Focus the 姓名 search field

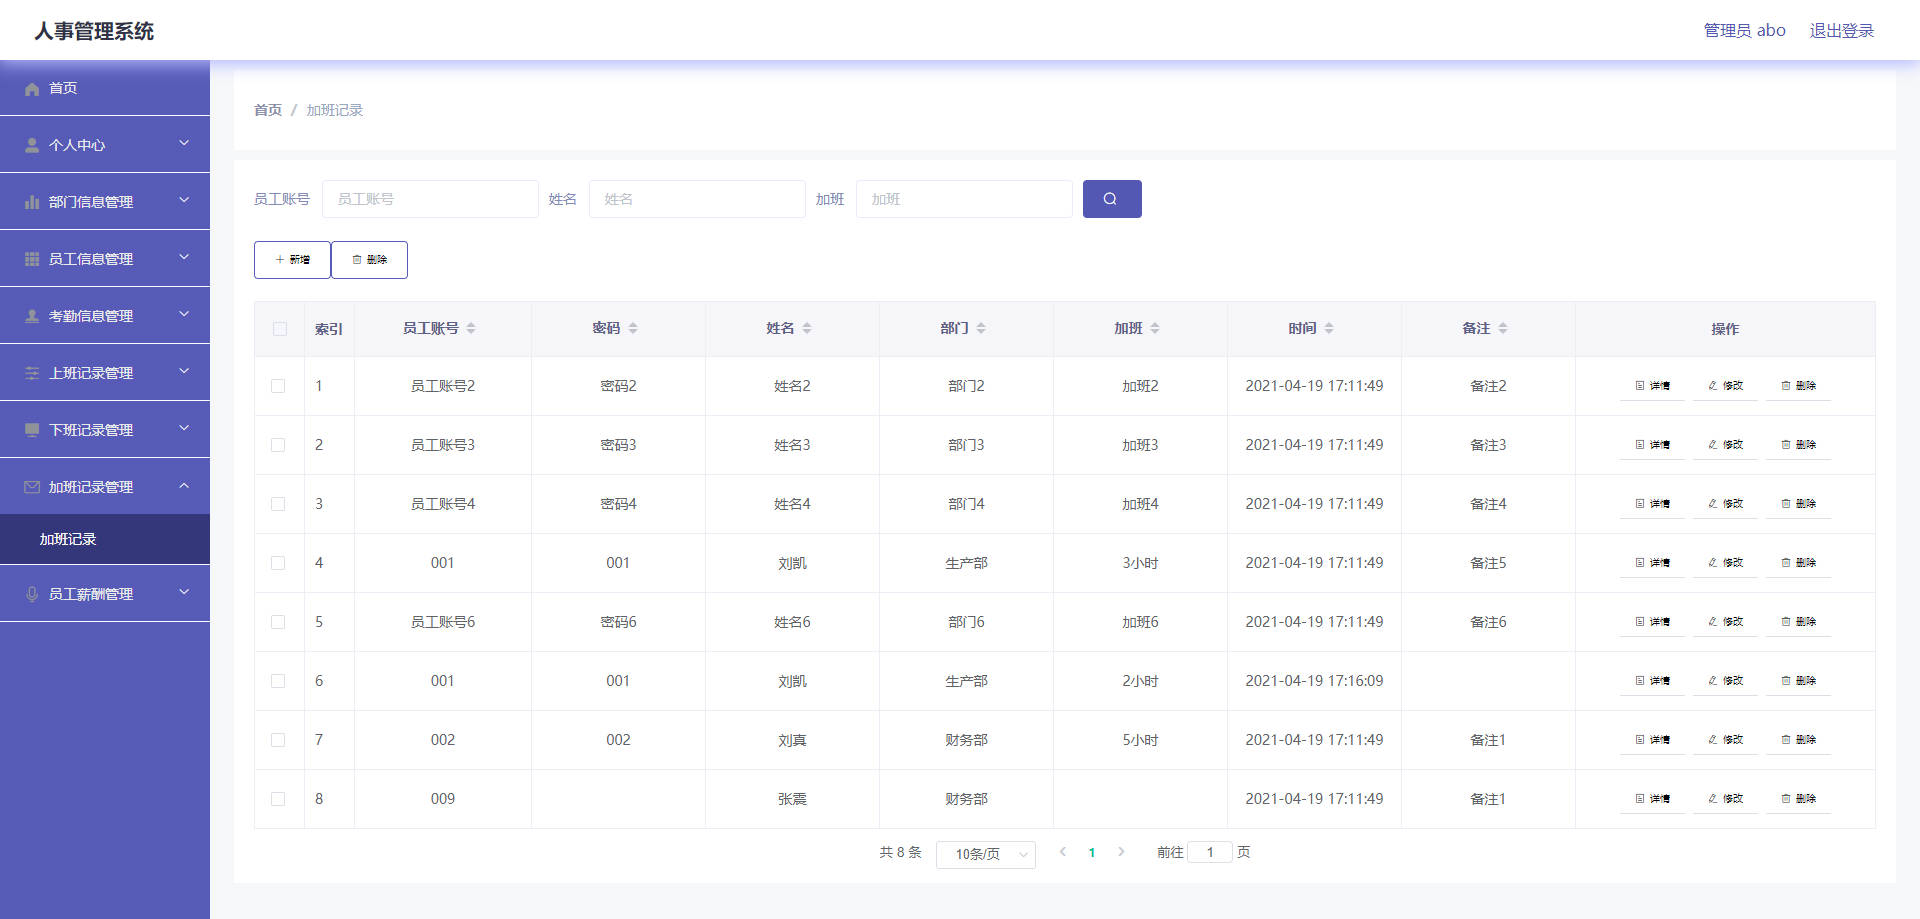pyautogui.click(x=697, y=199)
